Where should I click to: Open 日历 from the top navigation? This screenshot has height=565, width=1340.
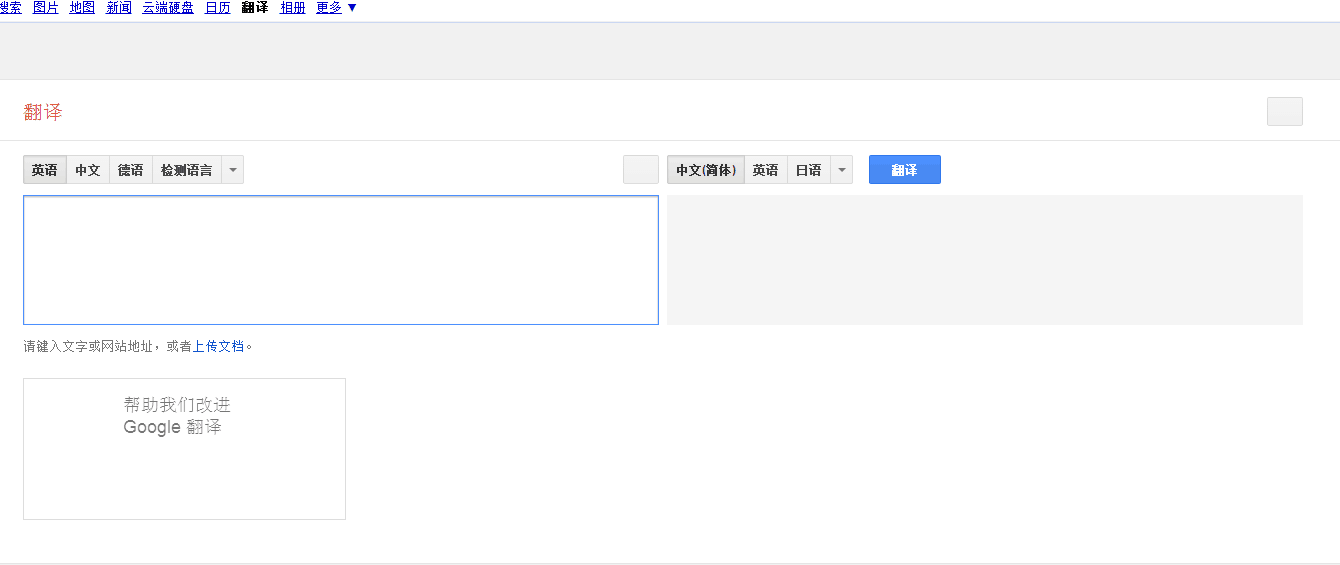218,8
